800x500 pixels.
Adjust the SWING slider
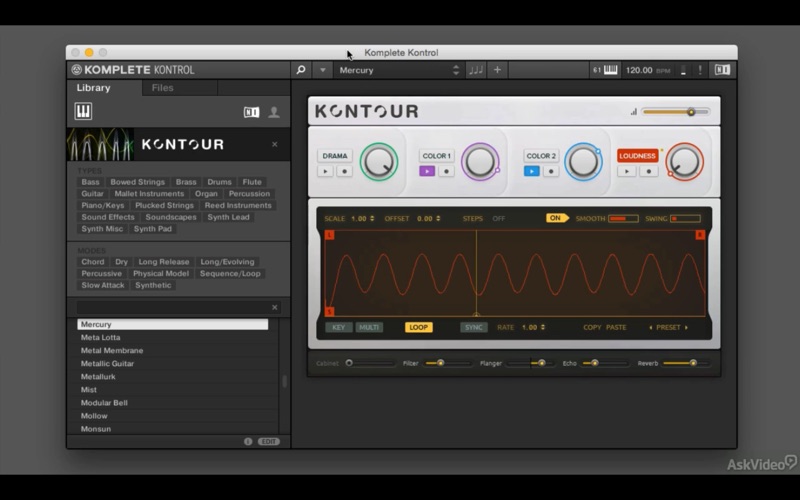[x=685, y=218]
